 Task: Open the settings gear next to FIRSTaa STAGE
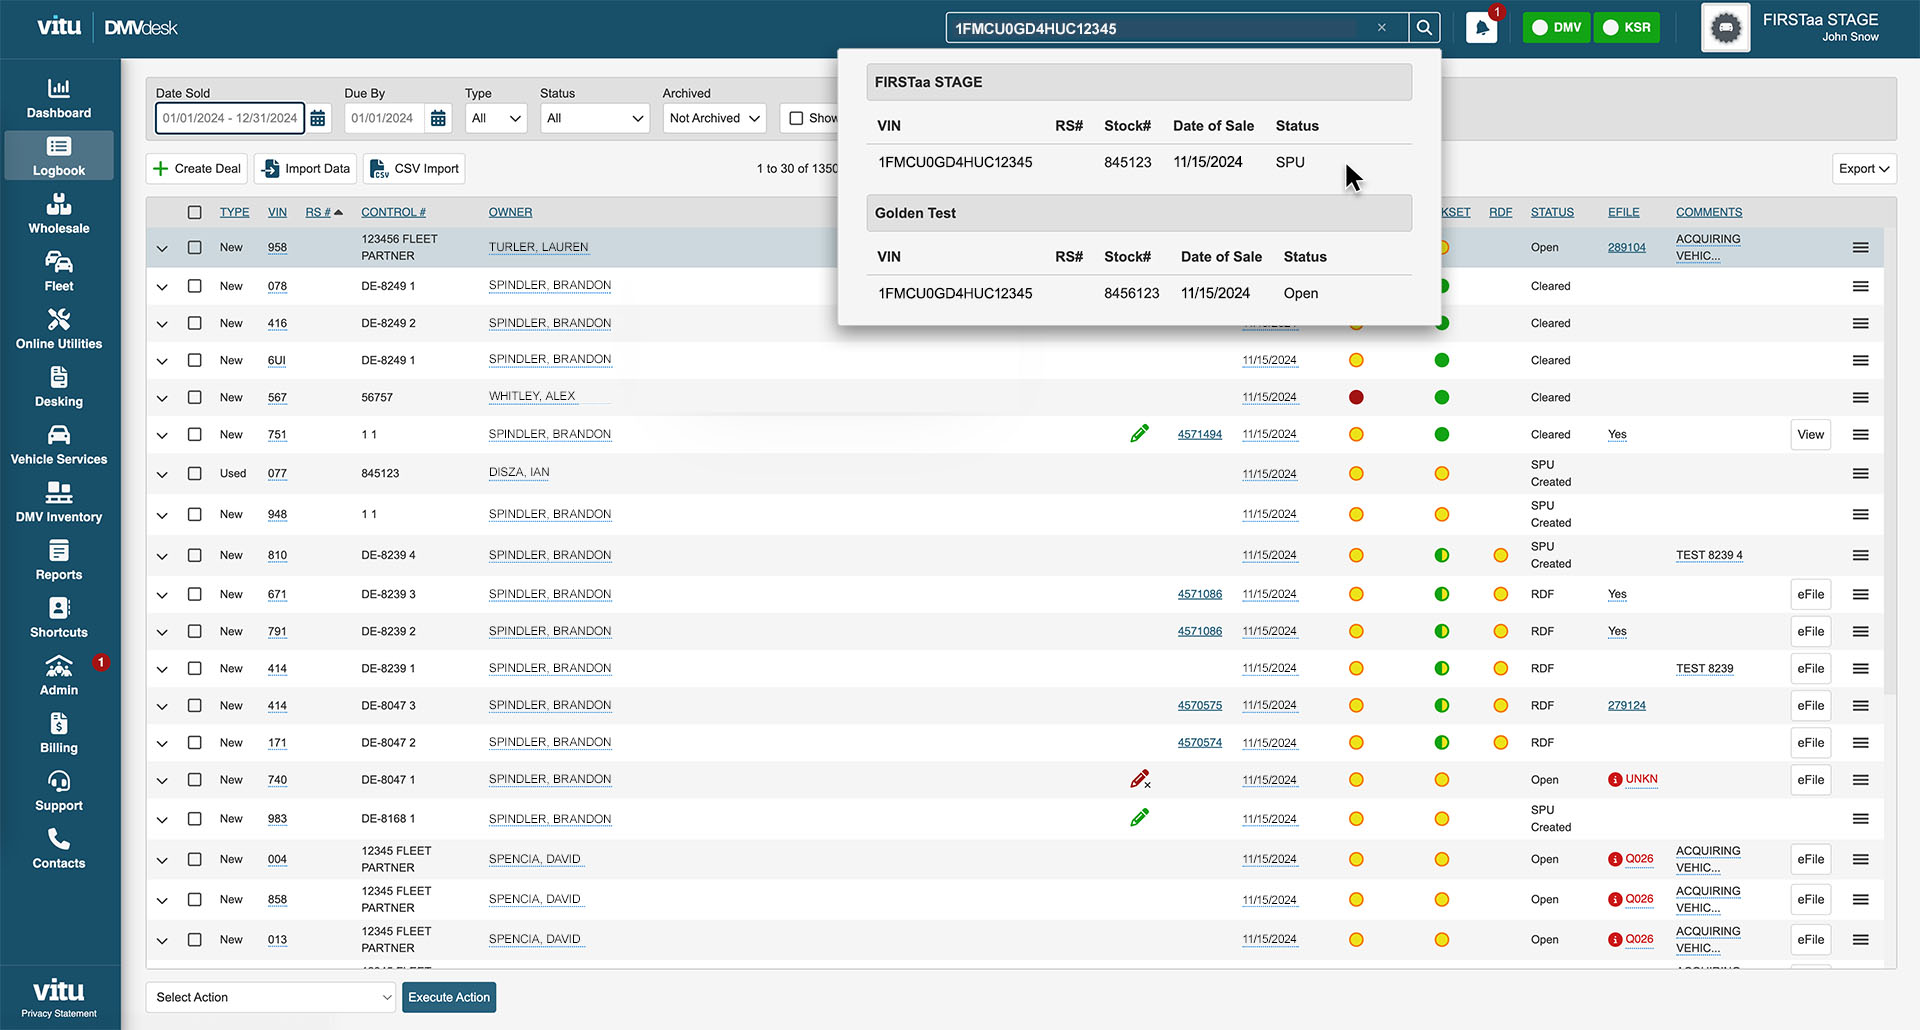1725,28
